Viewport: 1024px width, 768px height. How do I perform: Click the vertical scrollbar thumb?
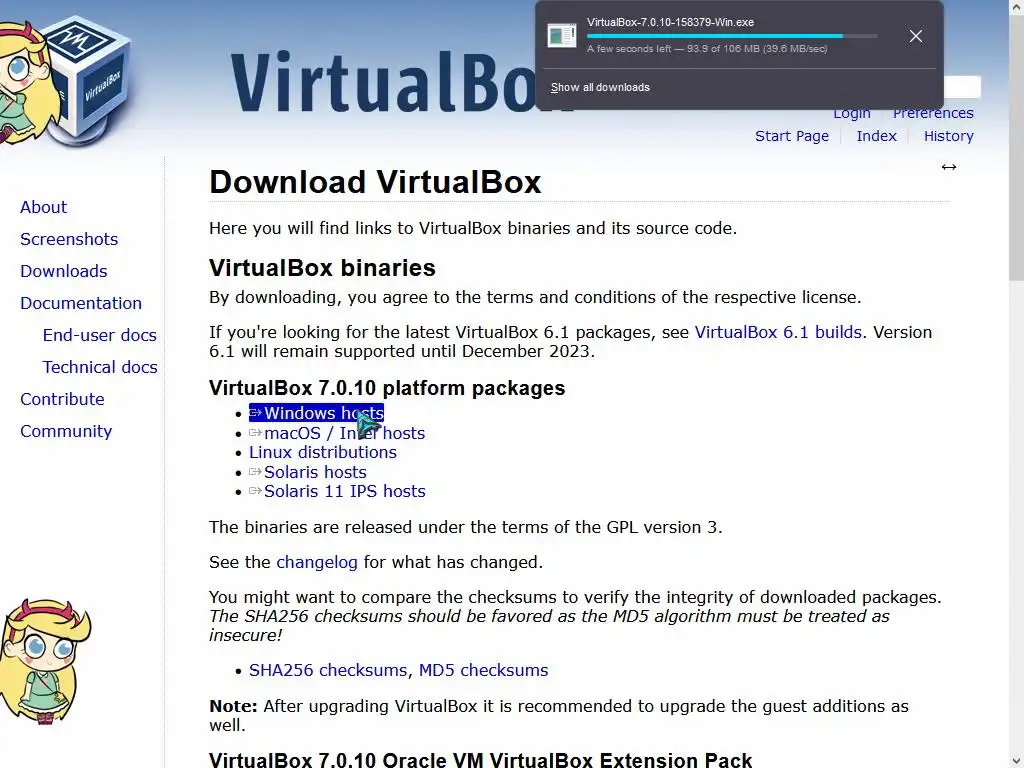click(x=1016, y=147)
